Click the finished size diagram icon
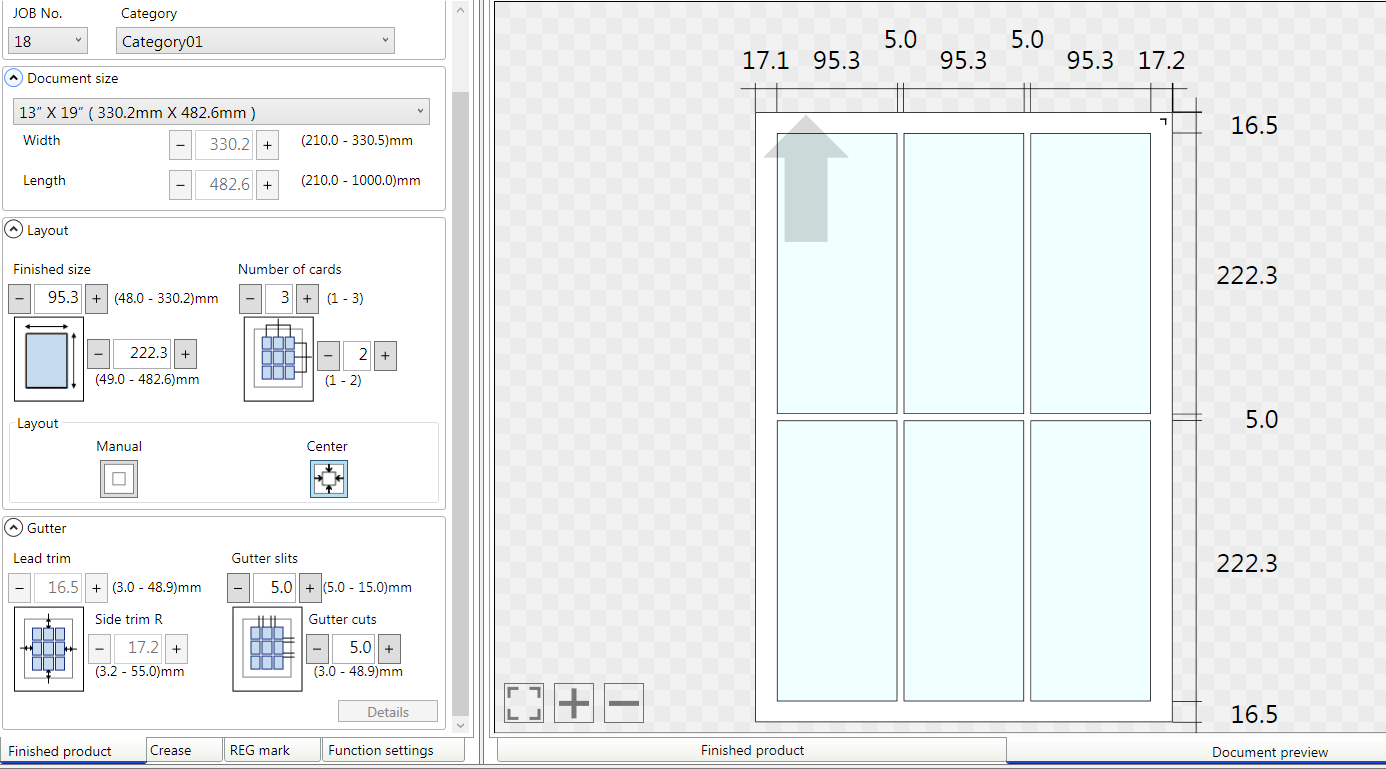Image resolution: width=1386 pixels, height=769 pixels. [x=49, y=360]
